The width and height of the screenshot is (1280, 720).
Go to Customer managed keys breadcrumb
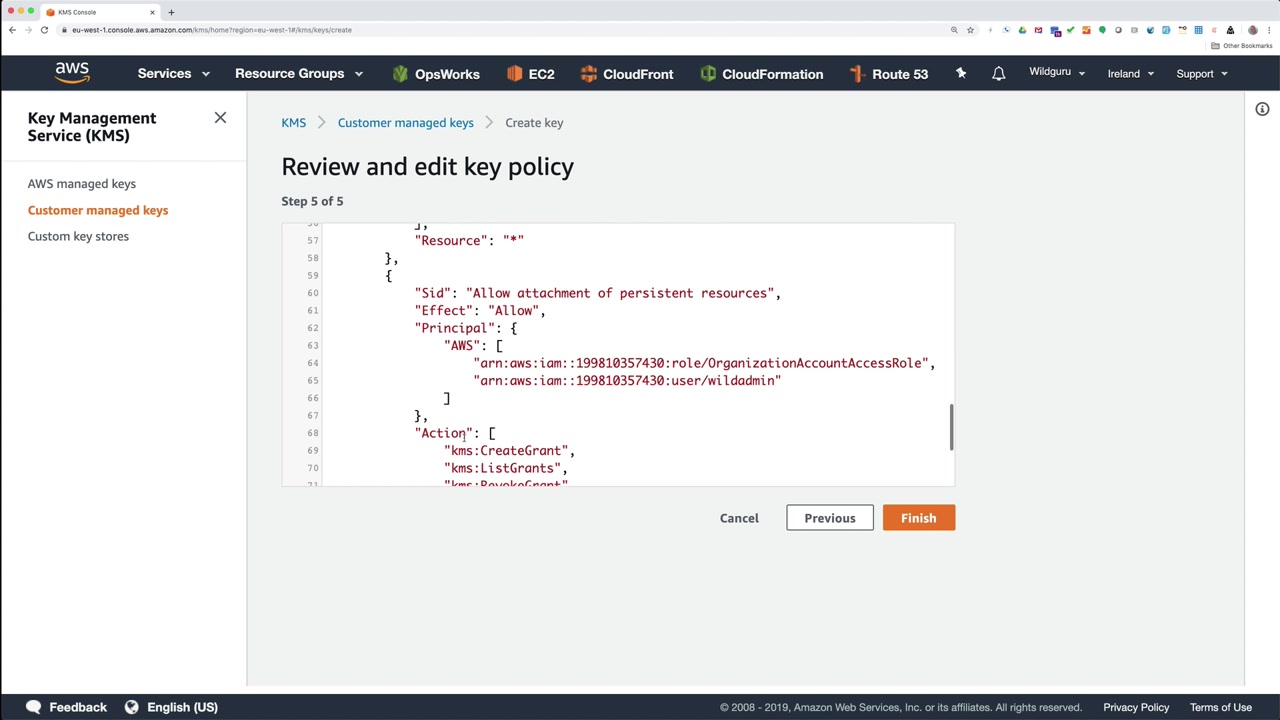coord(405,123)
